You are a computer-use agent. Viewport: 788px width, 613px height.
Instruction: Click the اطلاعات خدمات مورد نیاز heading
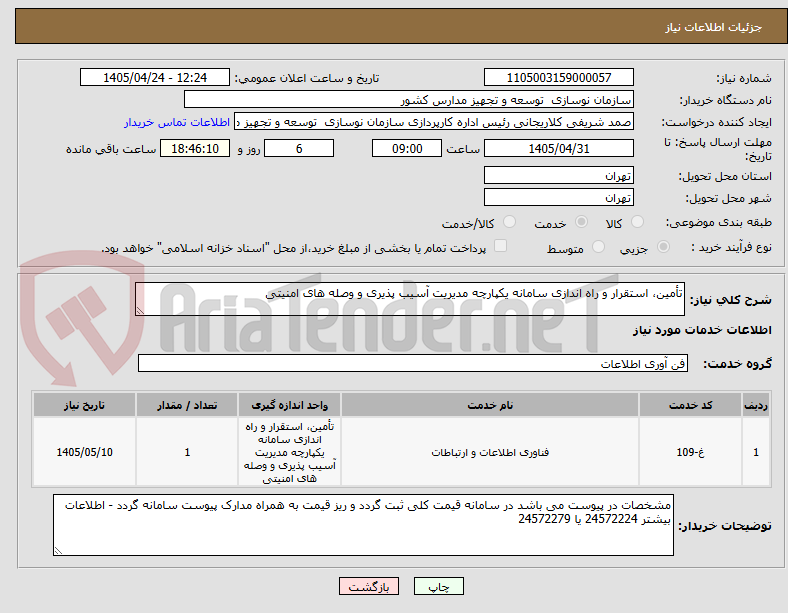click(702, 330)
